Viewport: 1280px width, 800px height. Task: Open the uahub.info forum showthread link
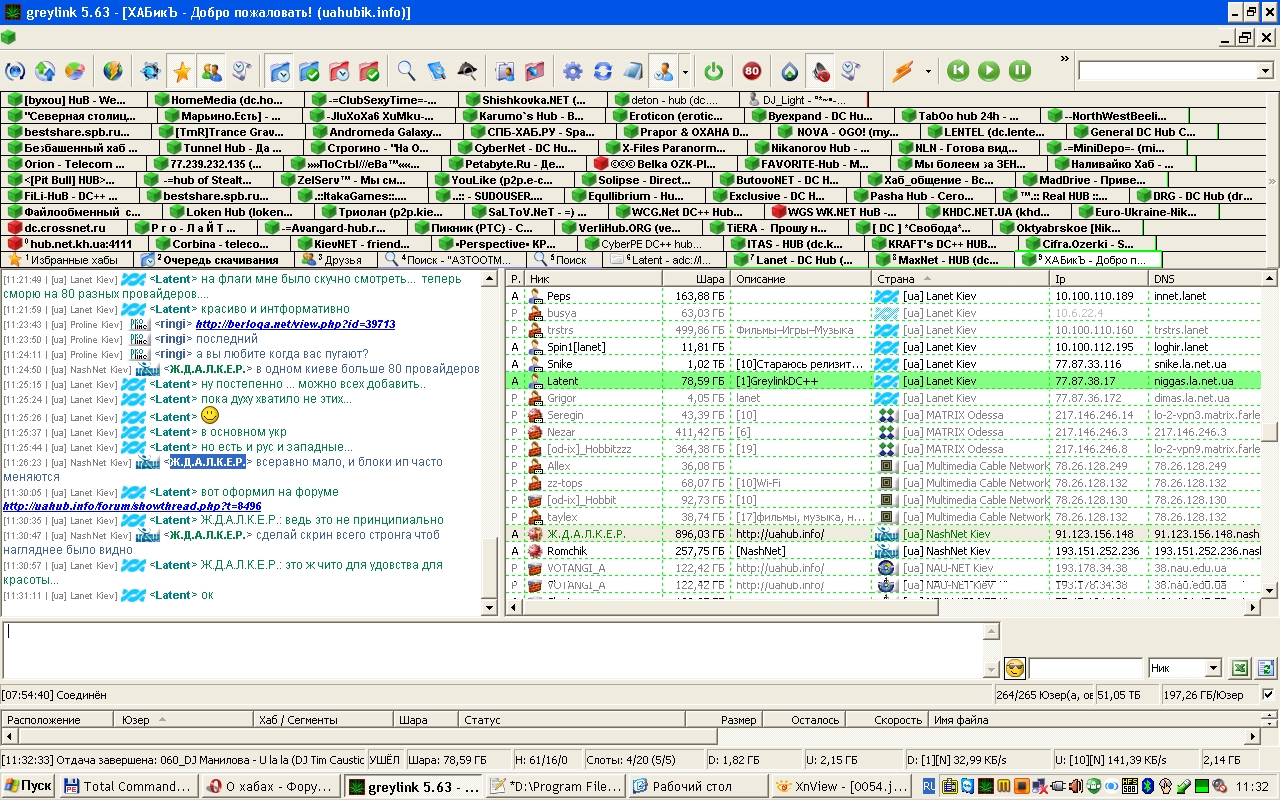[x=132, y=506]
